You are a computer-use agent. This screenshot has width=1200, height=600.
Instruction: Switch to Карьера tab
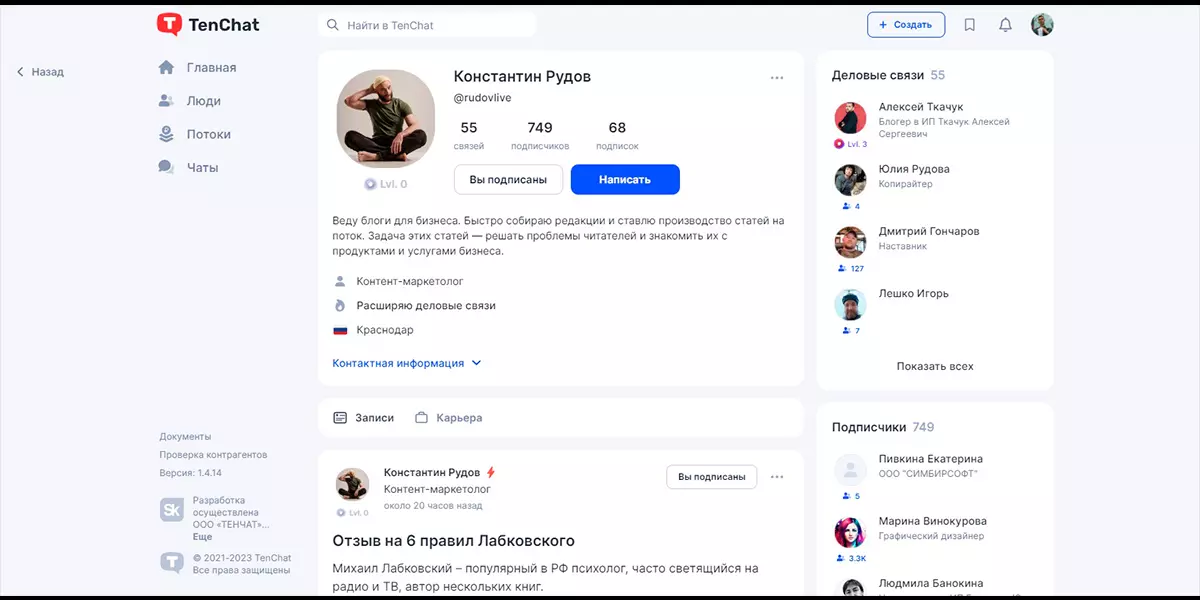pyautogui.click(x=449, y=418)
